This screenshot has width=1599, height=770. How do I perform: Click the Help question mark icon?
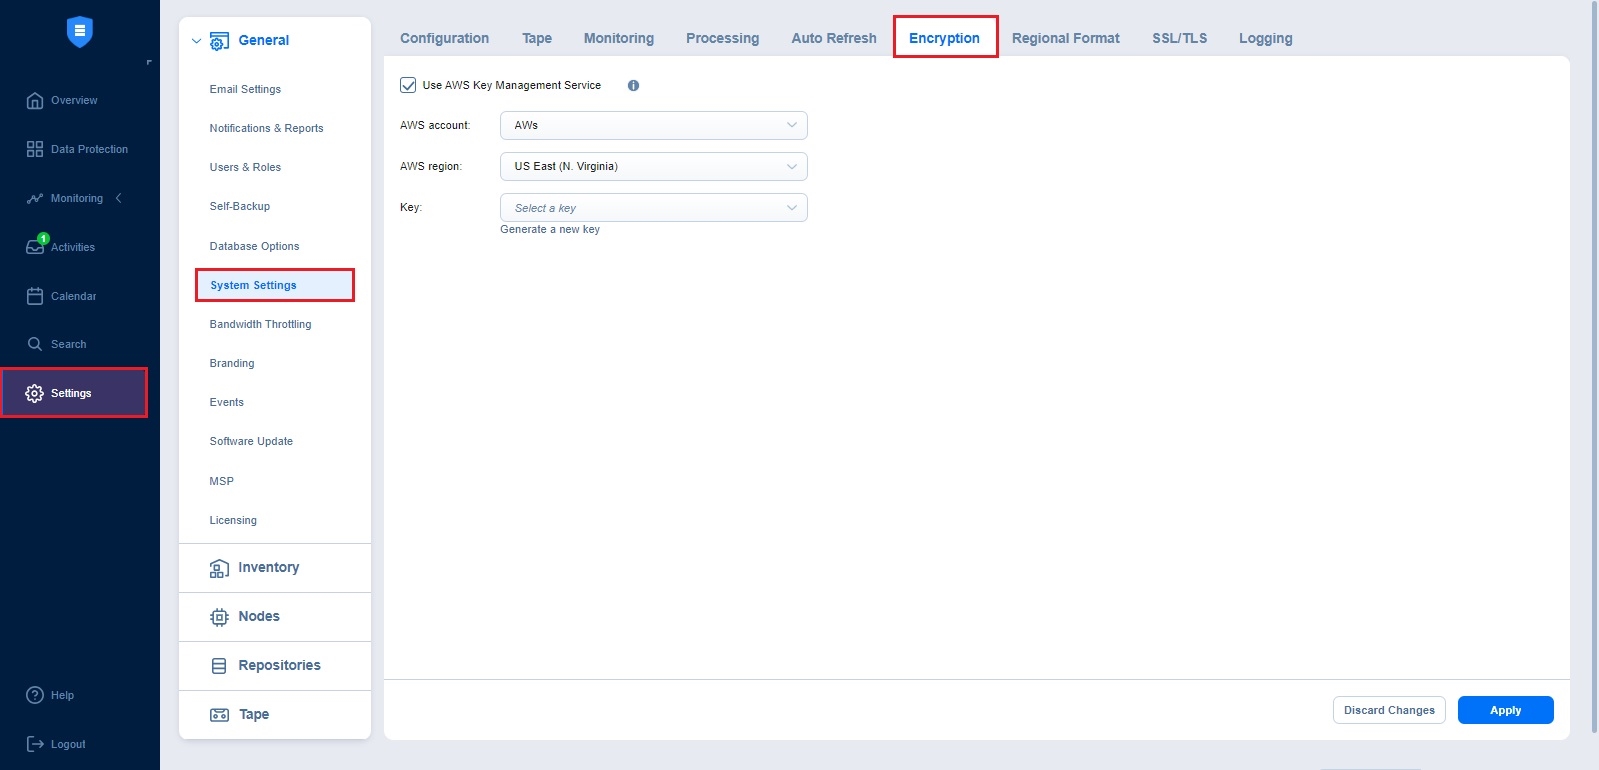click(x=35, y=695)
